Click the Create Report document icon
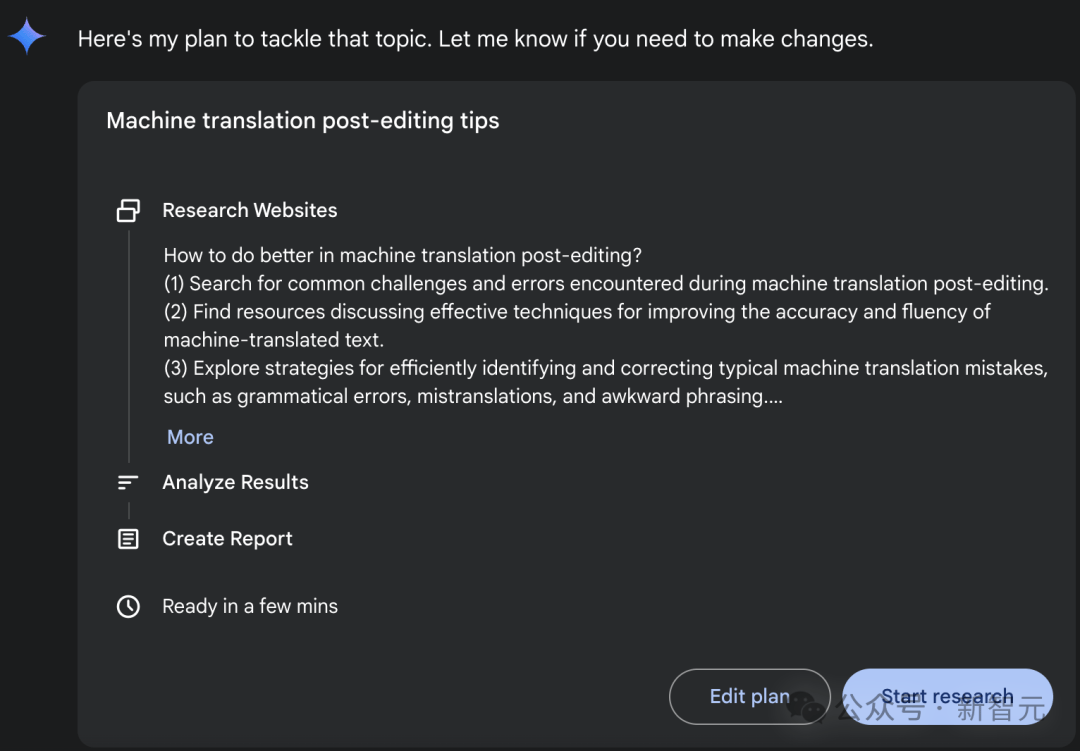This screenshot has width=1080, height=751. 128,539
